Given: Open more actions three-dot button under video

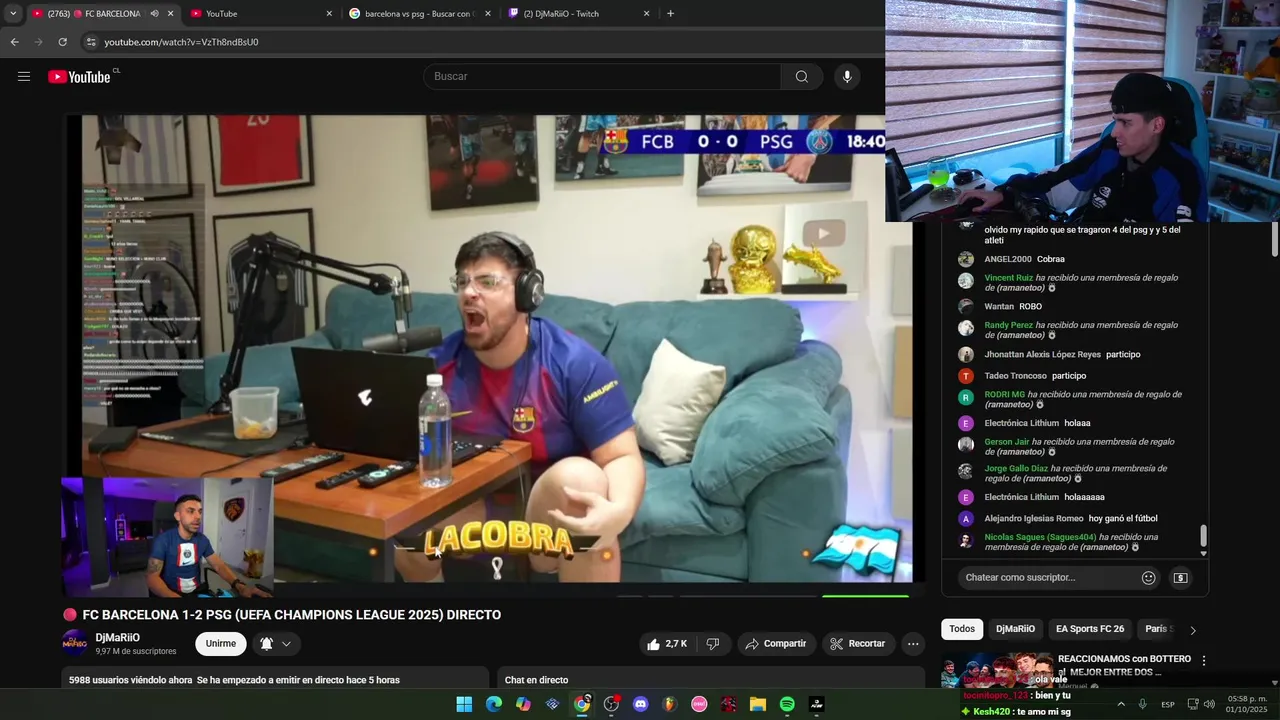Looking at the screenshot, I should pos(913,644).
